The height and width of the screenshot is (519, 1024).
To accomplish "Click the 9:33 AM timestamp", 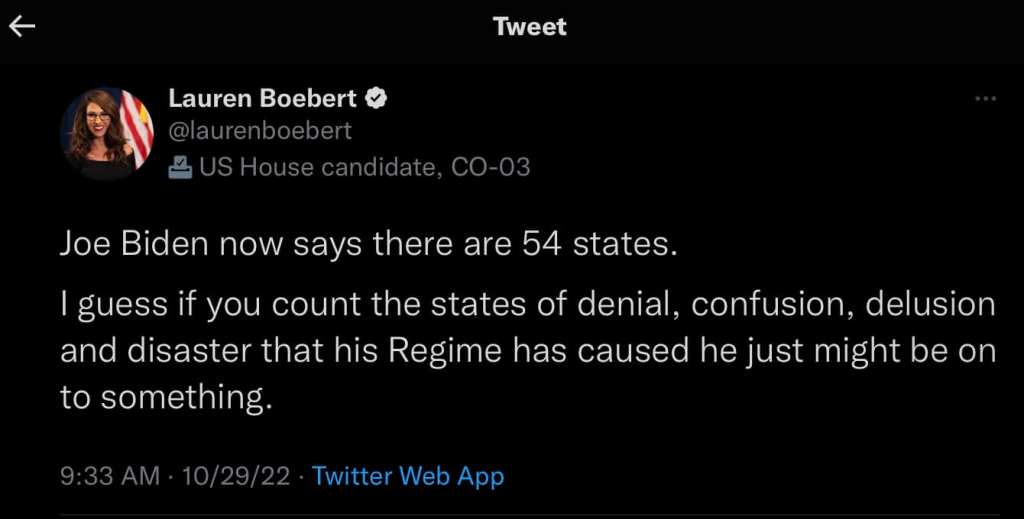I will [x=109, y=476].
